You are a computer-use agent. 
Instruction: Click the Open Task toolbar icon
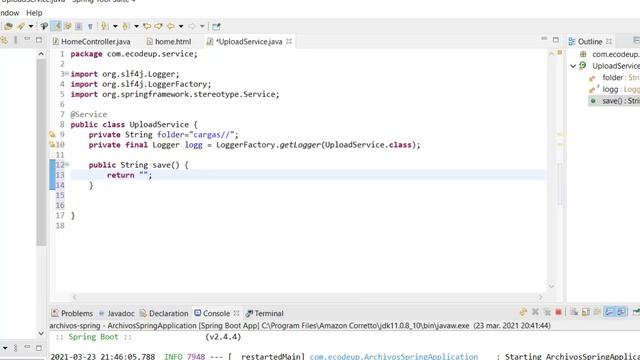point(21,27)
